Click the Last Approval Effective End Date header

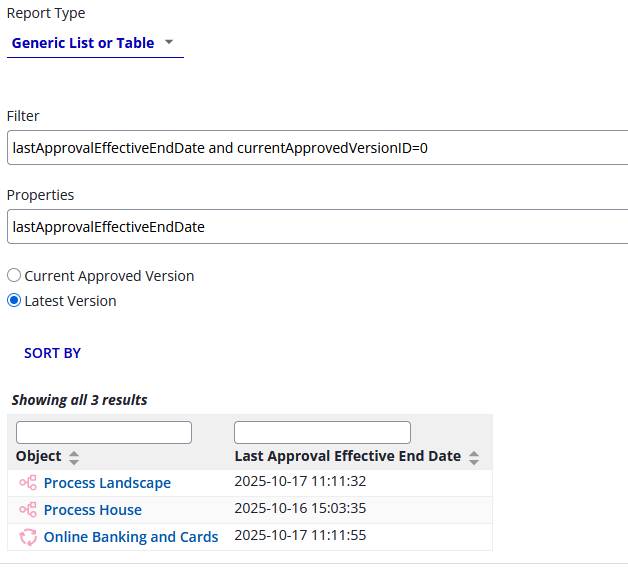(x=347, y=456)
